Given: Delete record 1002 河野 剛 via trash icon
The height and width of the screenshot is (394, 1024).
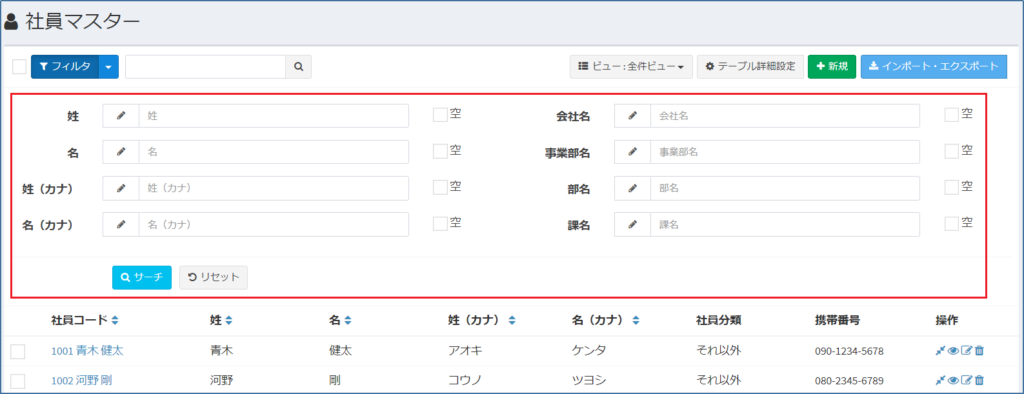Looking at the screenshot, I should click(979, 380).
